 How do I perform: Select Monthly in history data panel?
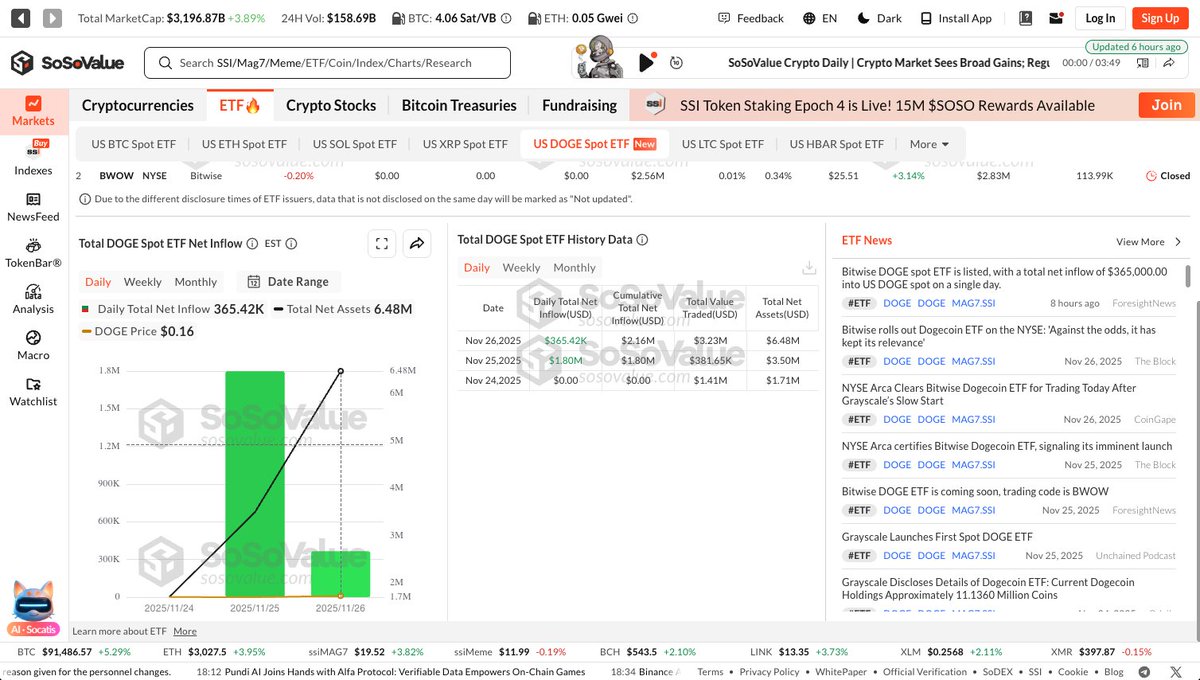point(574,267)
